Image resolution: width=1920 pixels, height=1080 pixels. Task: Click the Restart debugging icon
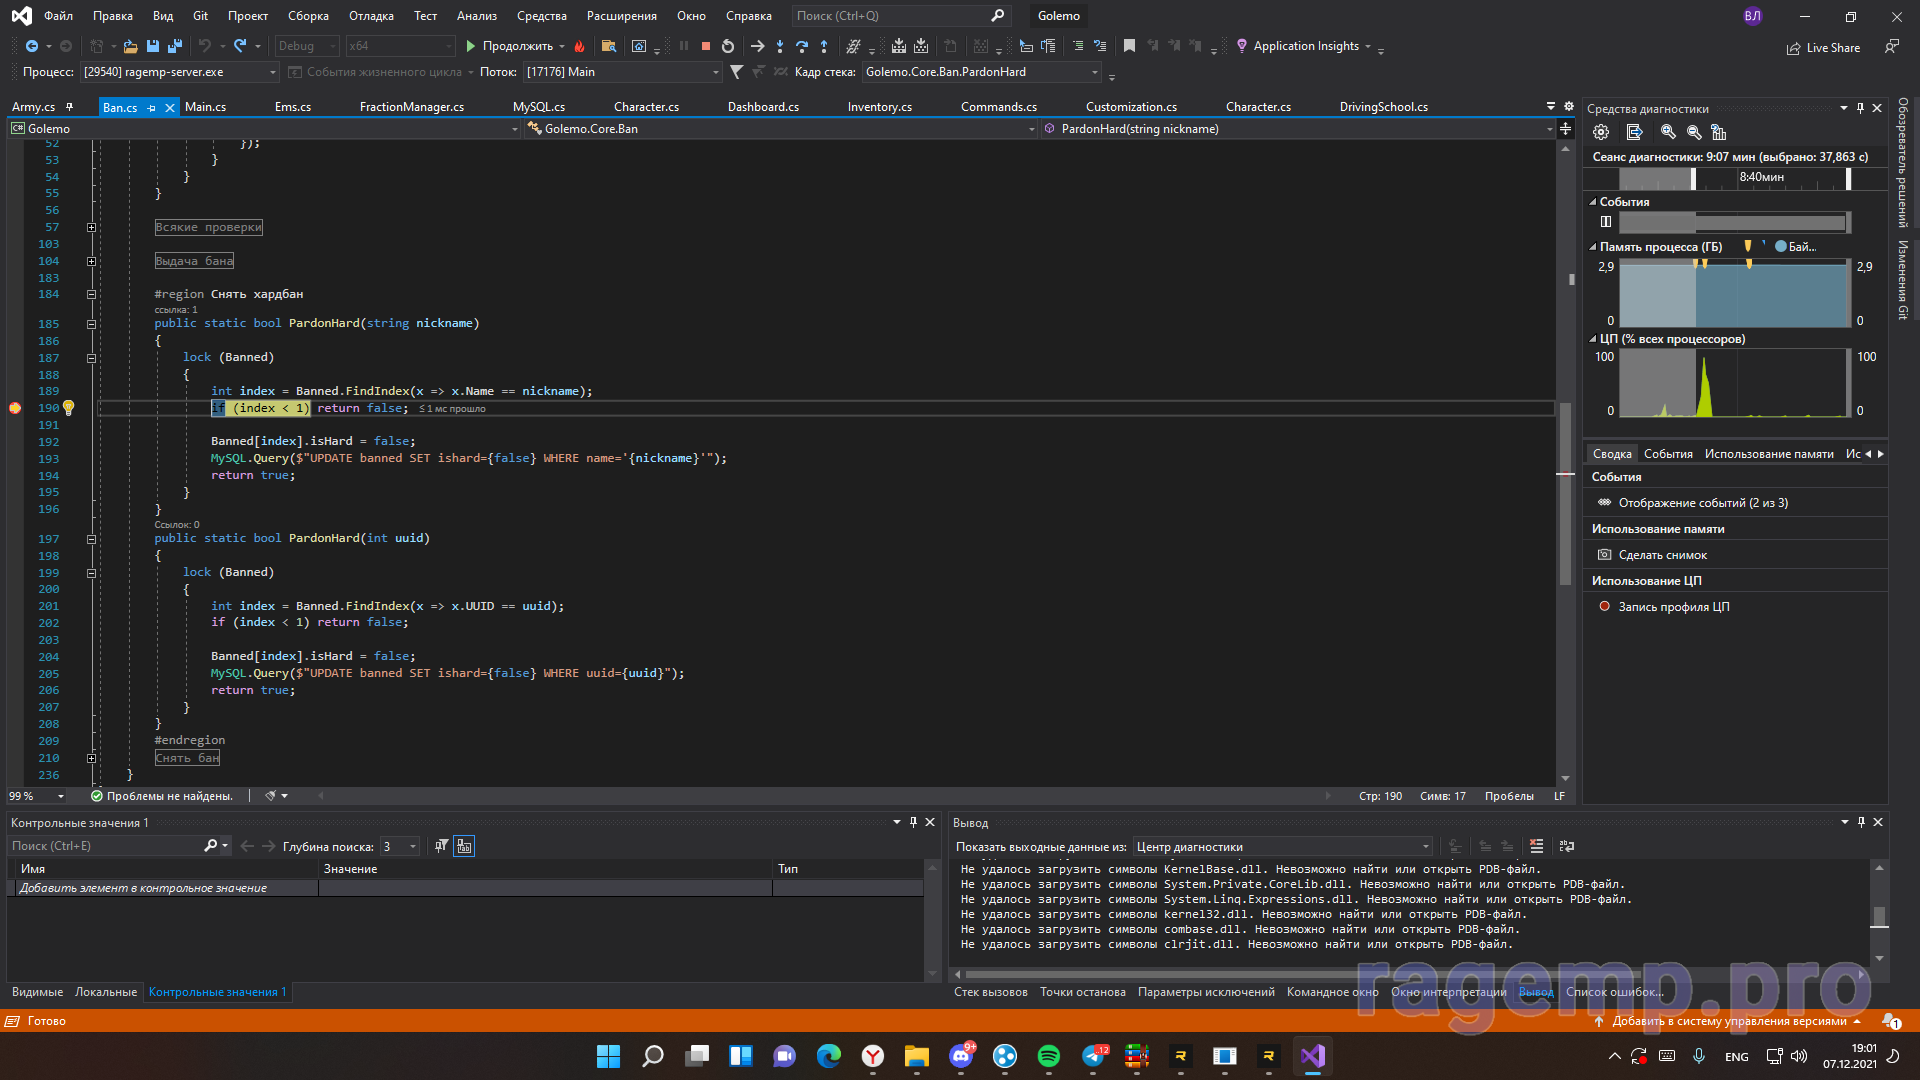coord(728,46)
